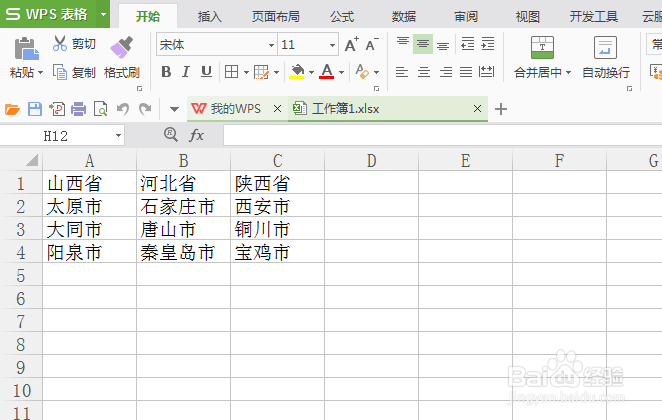The height and width of the screenshot is (420, 662).
Task: Switch to the 公式 ribbon tab
Action: pos(342,16)
